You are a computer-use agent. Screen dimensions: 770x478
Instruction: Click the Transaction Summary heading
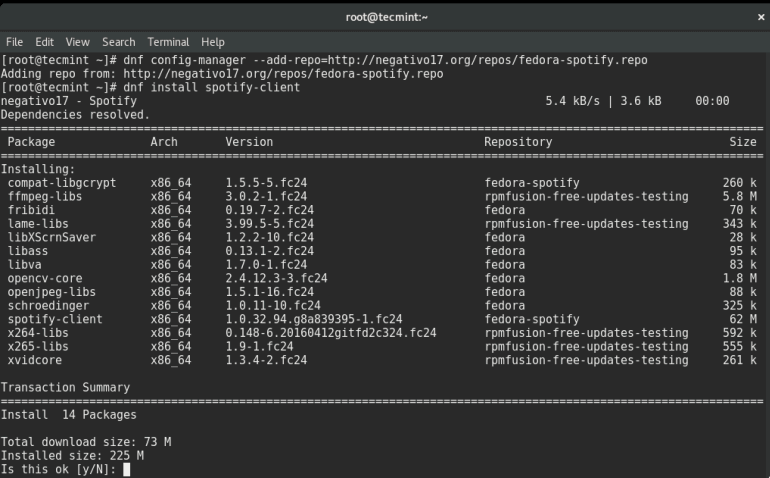click(65, 387)
